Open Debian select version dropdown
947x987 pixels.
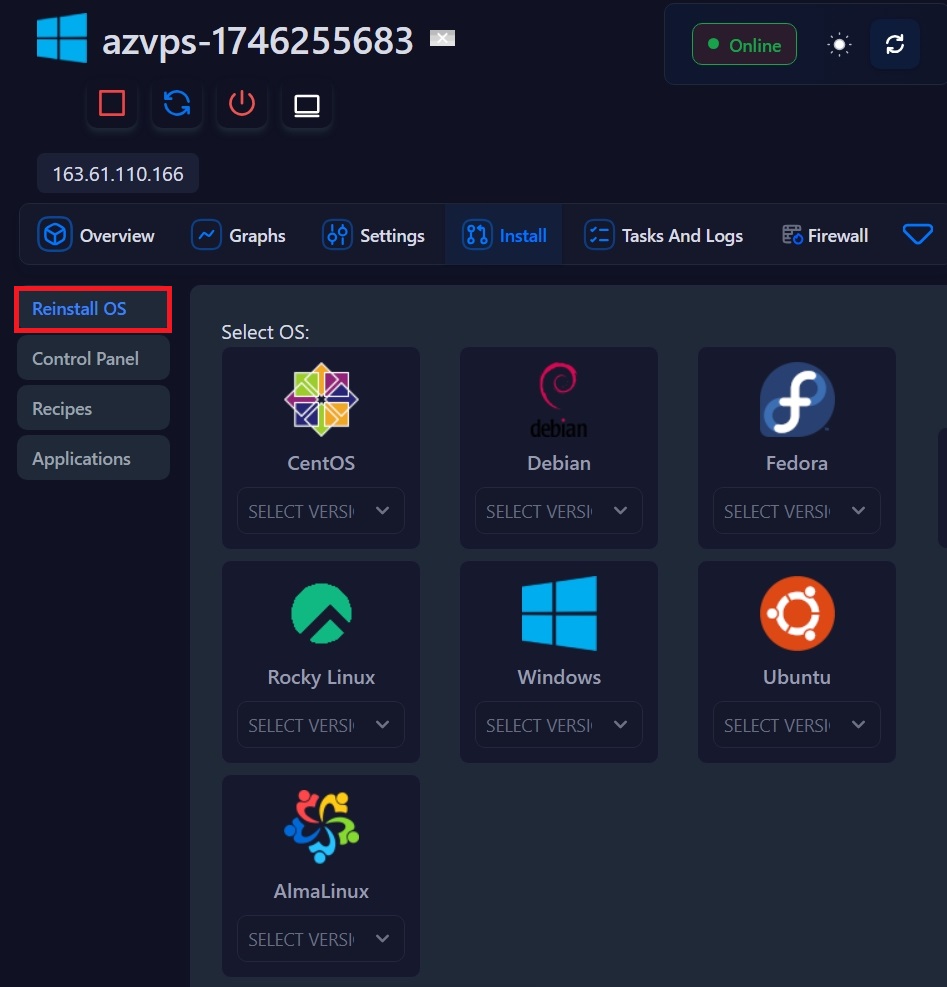pos(558,511)
